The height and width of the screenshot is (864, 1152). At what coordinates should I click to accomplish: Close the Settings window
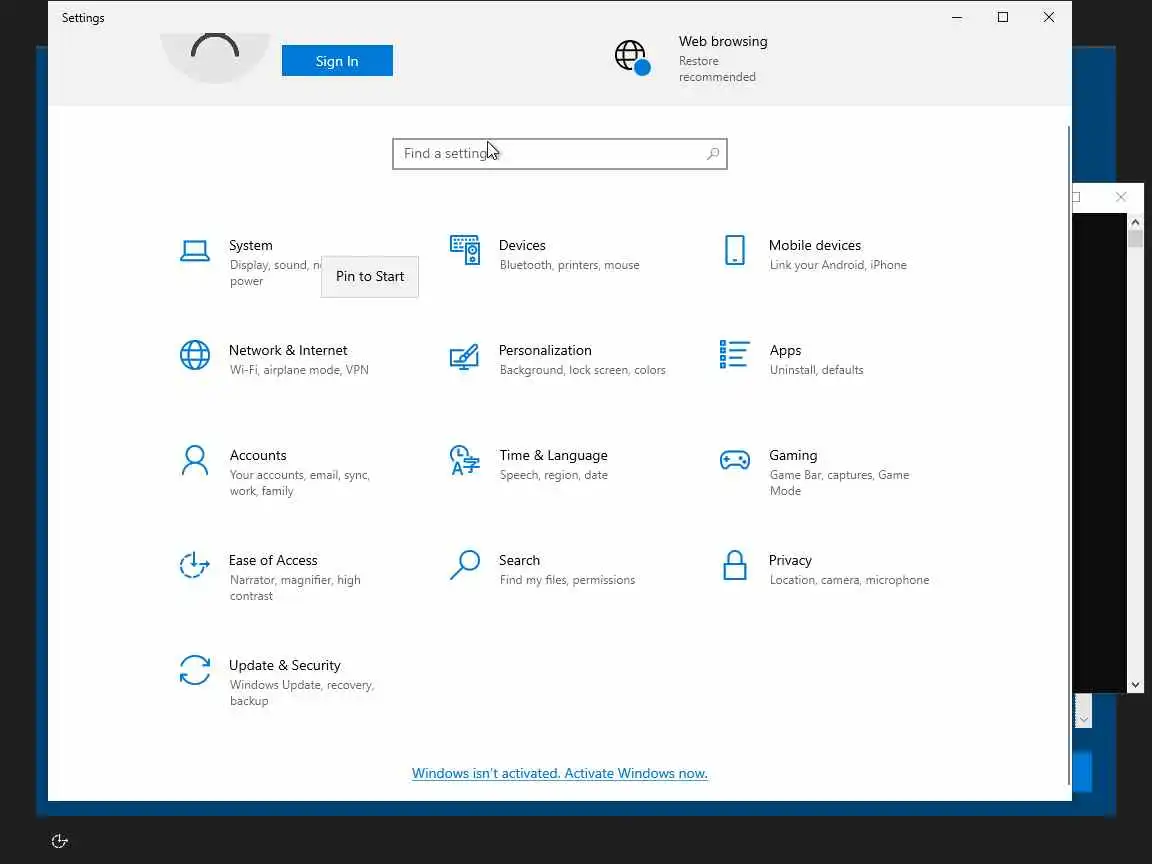pyautogui.click(x=1048, y=17)
